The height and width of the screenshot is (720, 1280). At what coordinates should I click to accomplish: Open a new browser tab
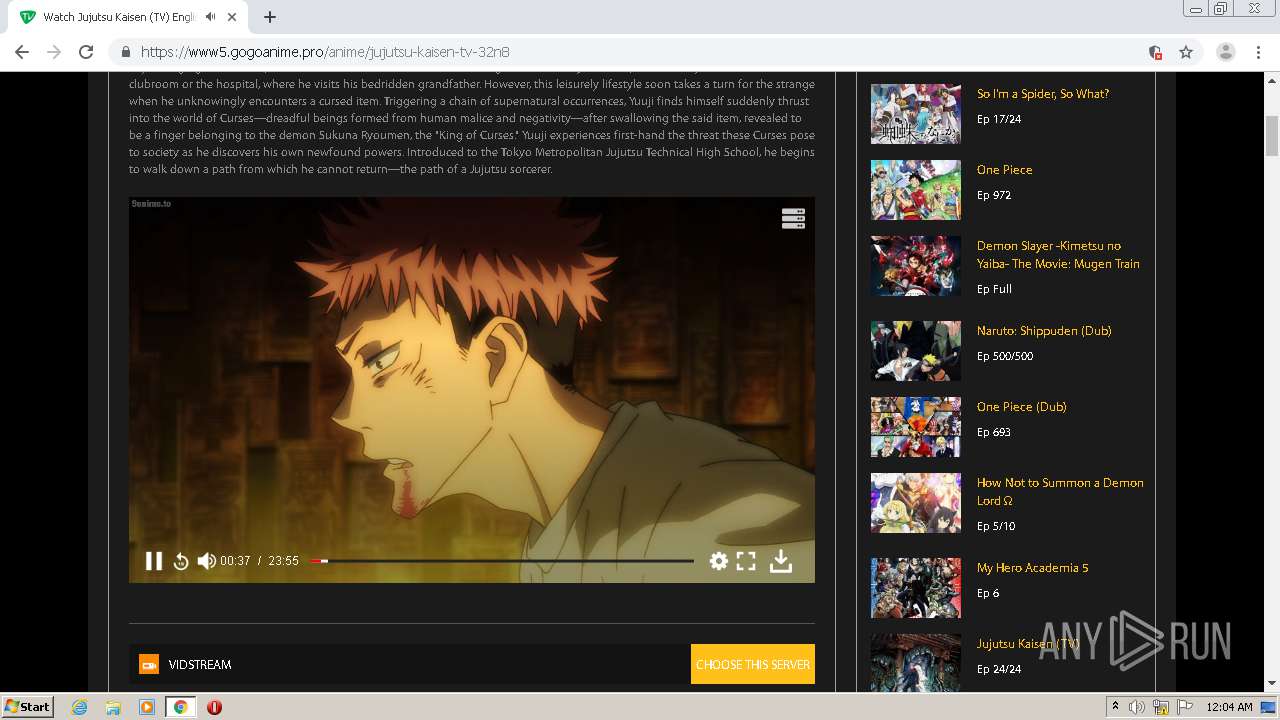tap(270, 17)
